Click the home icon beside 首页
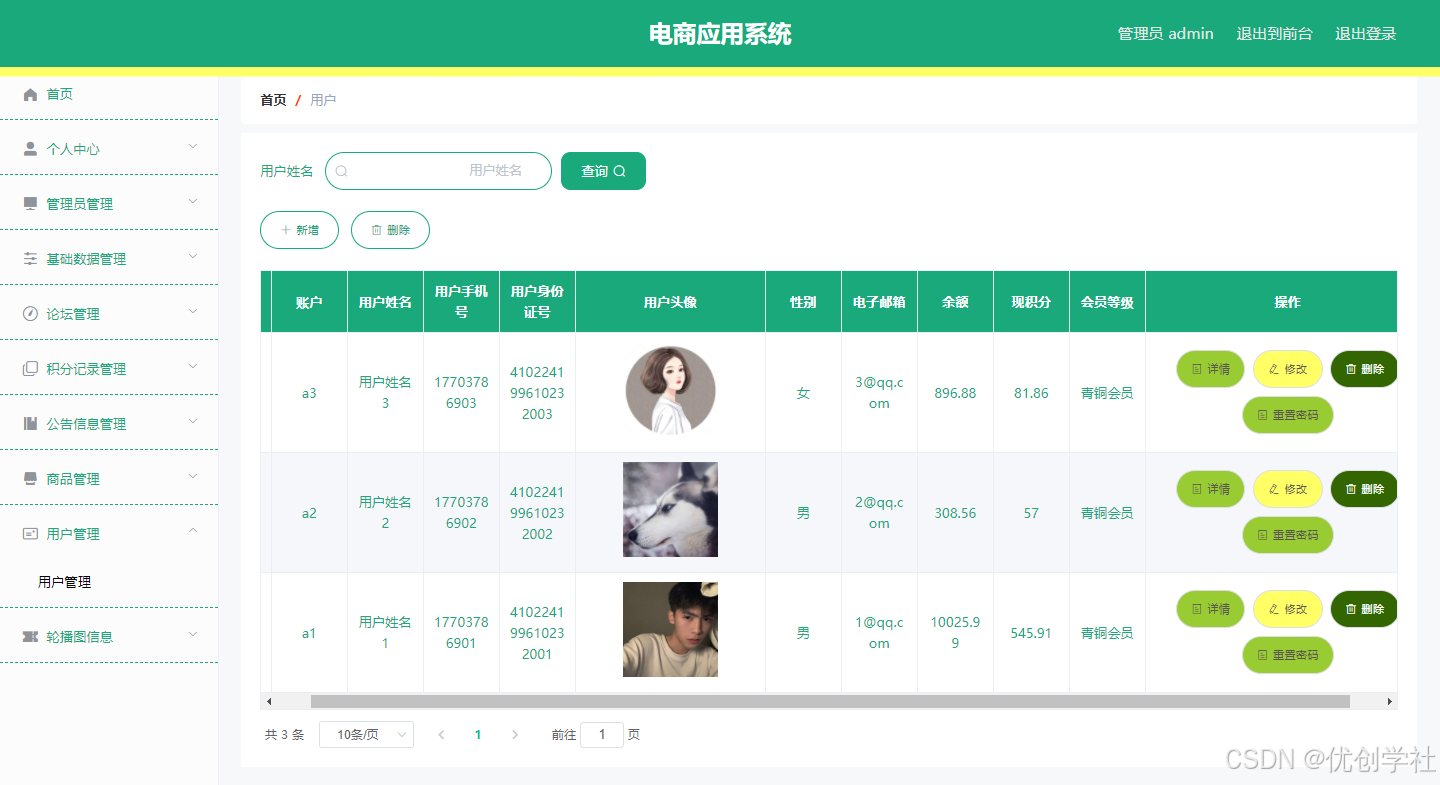Viewport: 1440px width, 785px height. click(x=30, y=94)
